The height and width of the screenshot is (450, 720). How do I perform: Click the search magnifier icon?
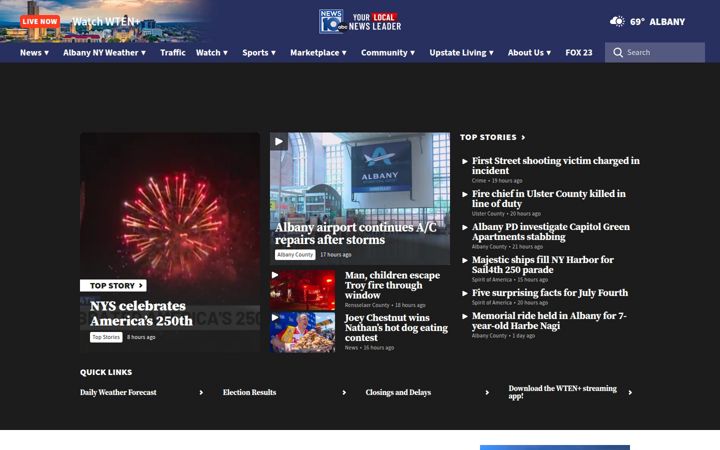pyautogui.click(x=618, y=52)
